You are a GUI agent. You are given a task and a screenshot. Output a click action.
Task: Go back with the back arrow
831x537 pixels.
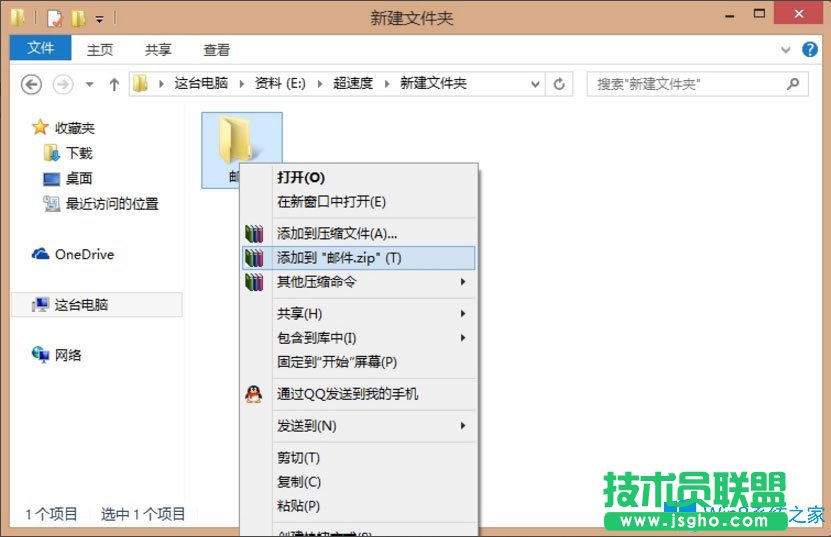(x=31, y=84)
